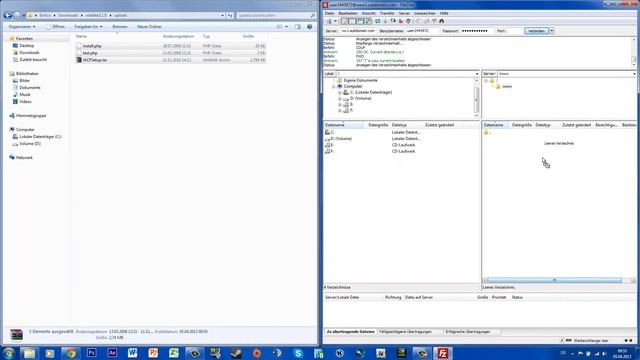Toggle message log display in FileZilla toolbar

coord(345,21)
